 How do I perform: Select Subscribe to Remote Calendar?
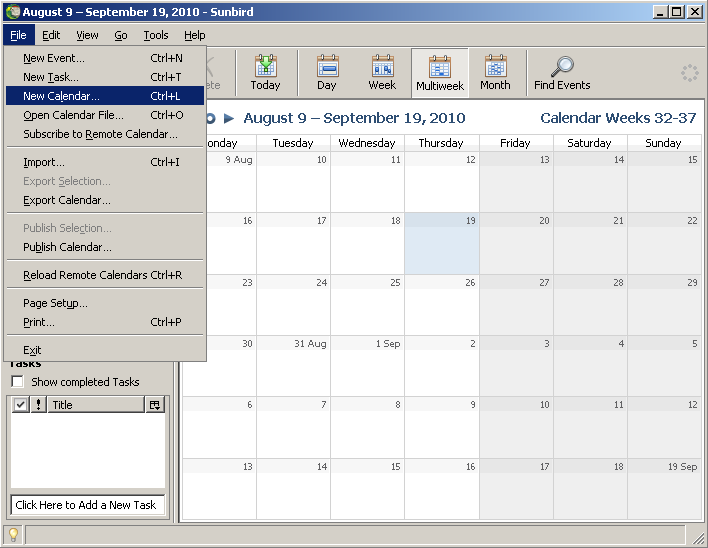pyautogui.click(x=105, y=134)
